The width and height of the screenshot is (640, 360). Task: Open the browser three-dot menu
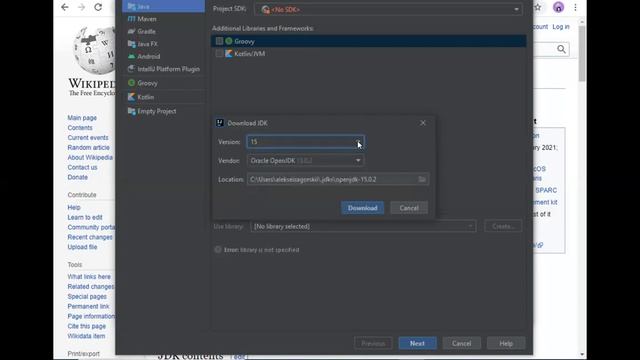[576, 7]
